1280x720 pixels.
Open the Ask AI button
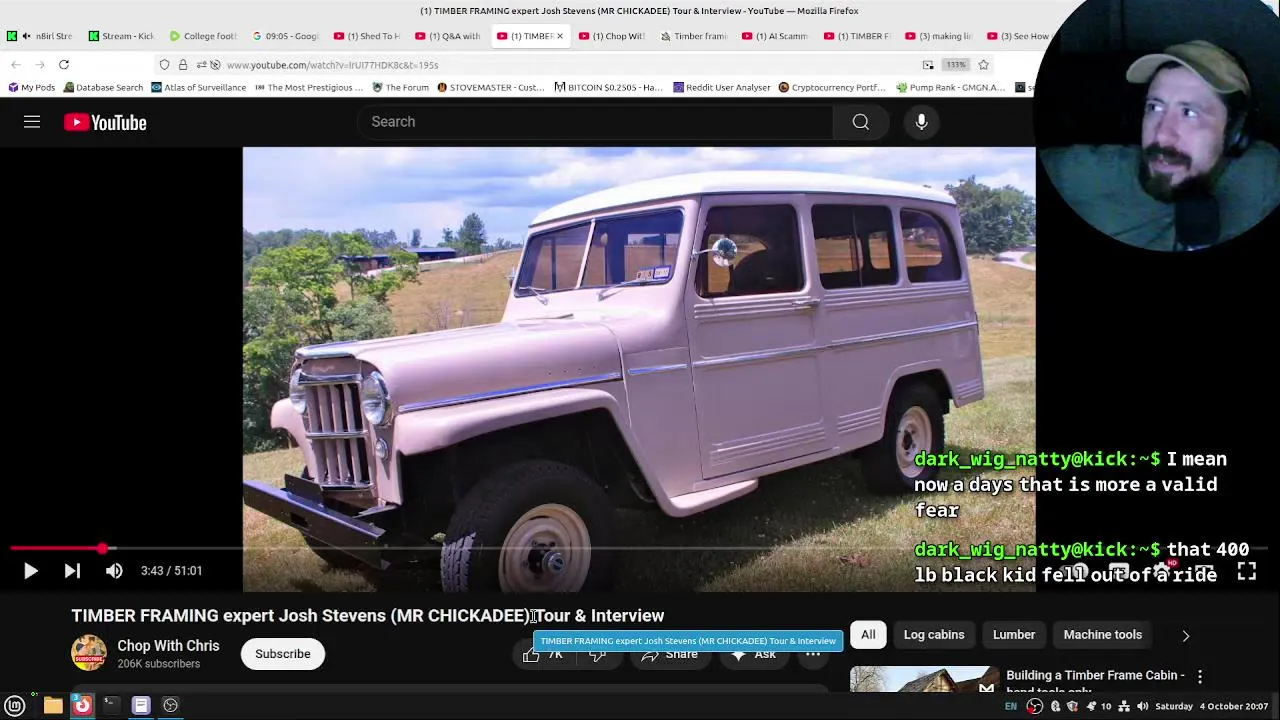point(752,654)
